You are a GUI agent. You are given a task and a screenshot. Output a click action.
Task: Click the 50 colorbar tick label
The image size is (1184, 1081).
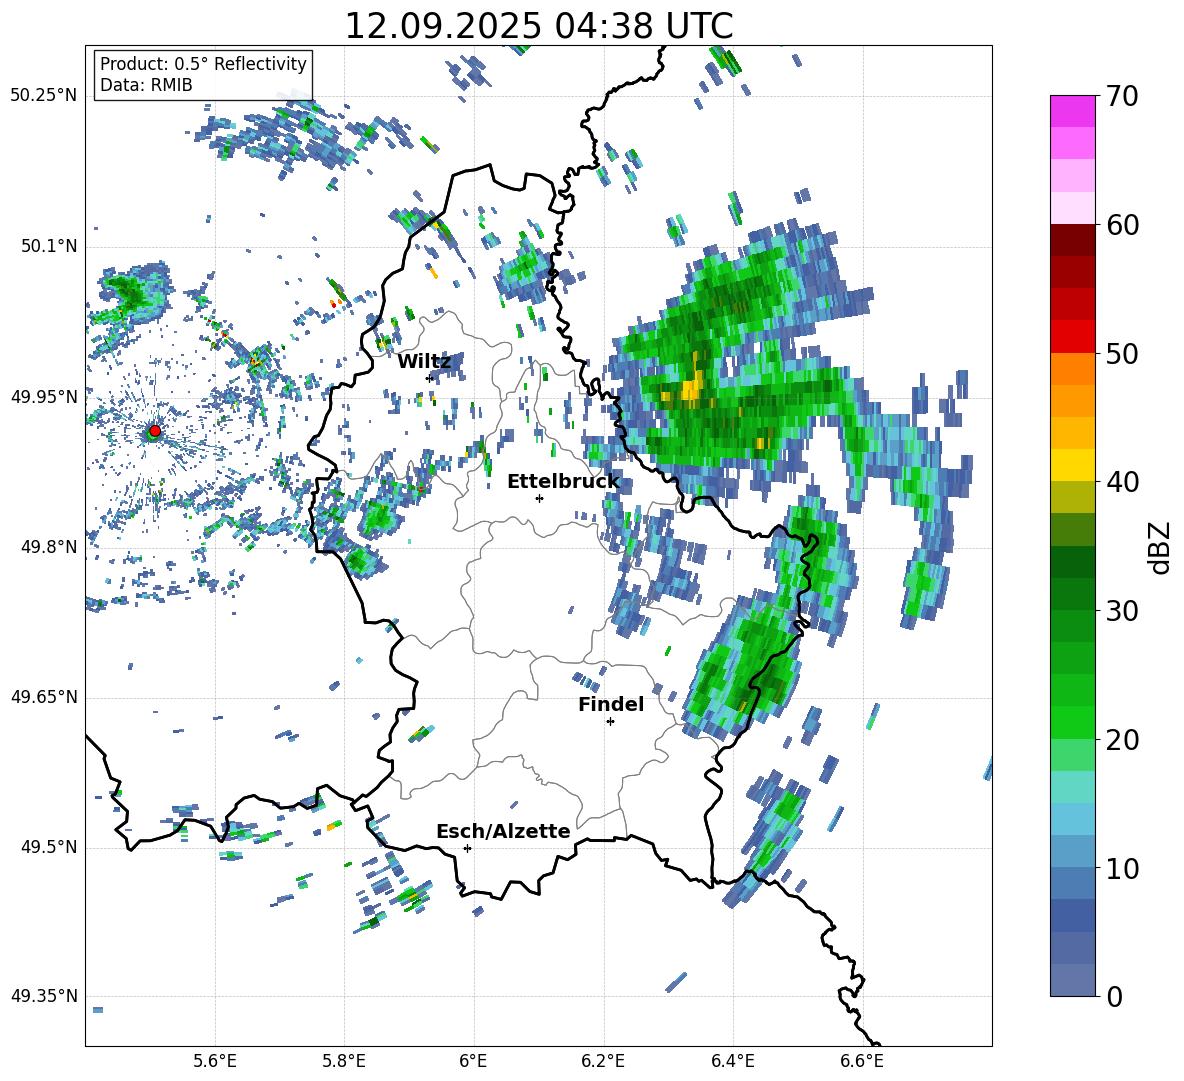tap(1121, 353)
